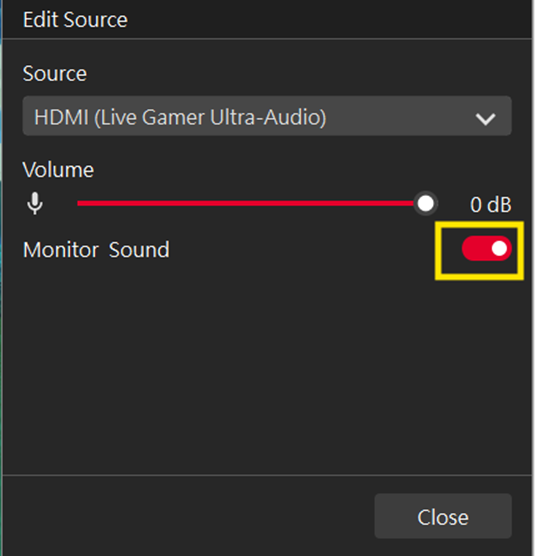
Task: Close the Edit Source dialog
Action: pyautogui.click(x=443, y=516)
